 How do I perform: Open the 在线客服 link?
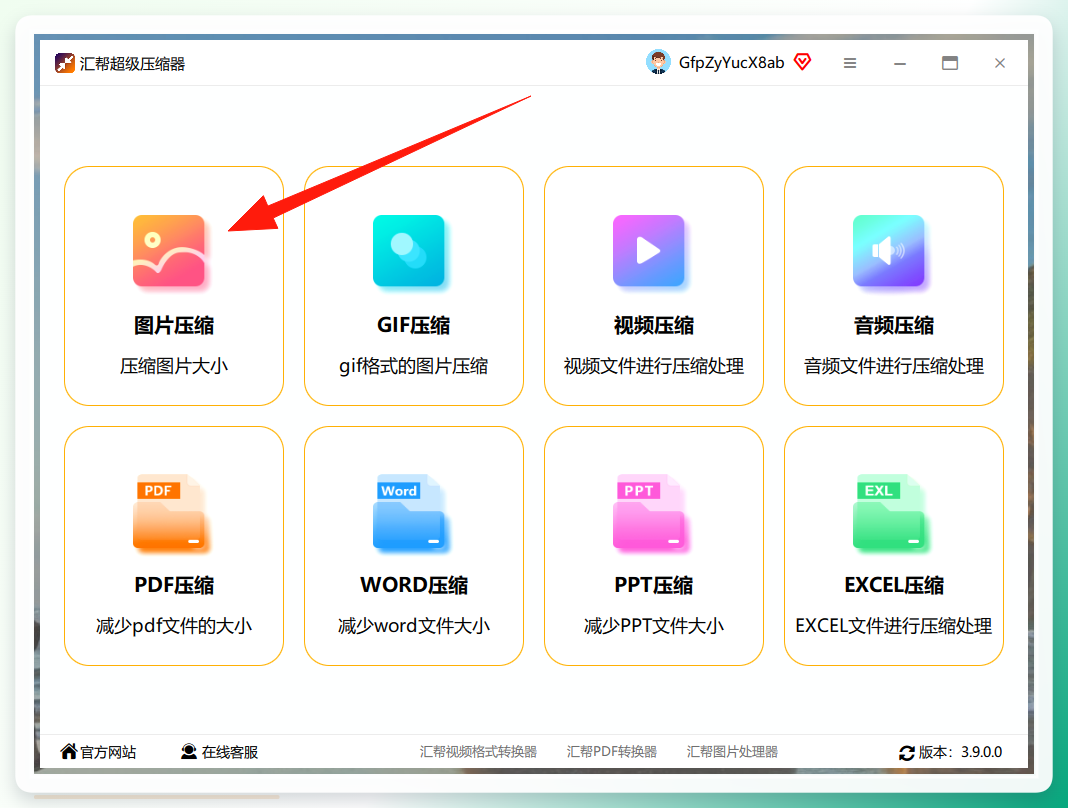click(230, 752)
